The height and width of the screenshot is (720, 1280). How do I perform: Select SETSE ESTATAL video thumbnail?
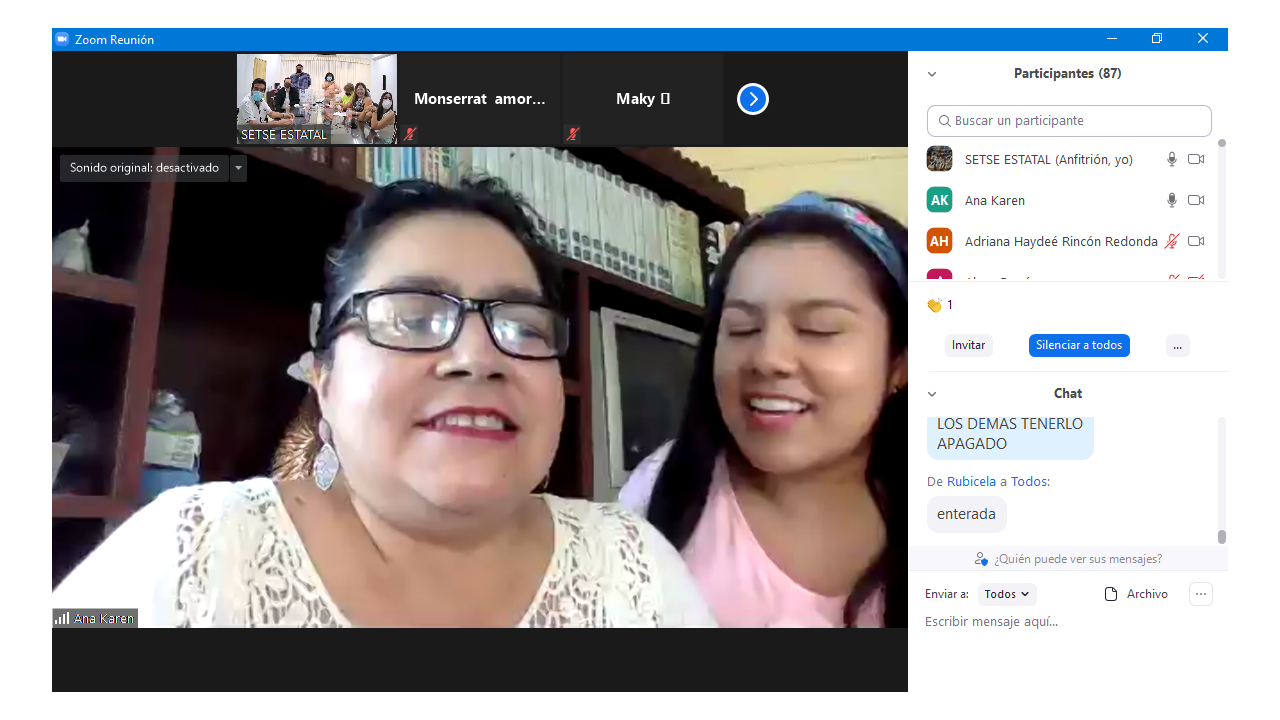click(x=317, y=99)
